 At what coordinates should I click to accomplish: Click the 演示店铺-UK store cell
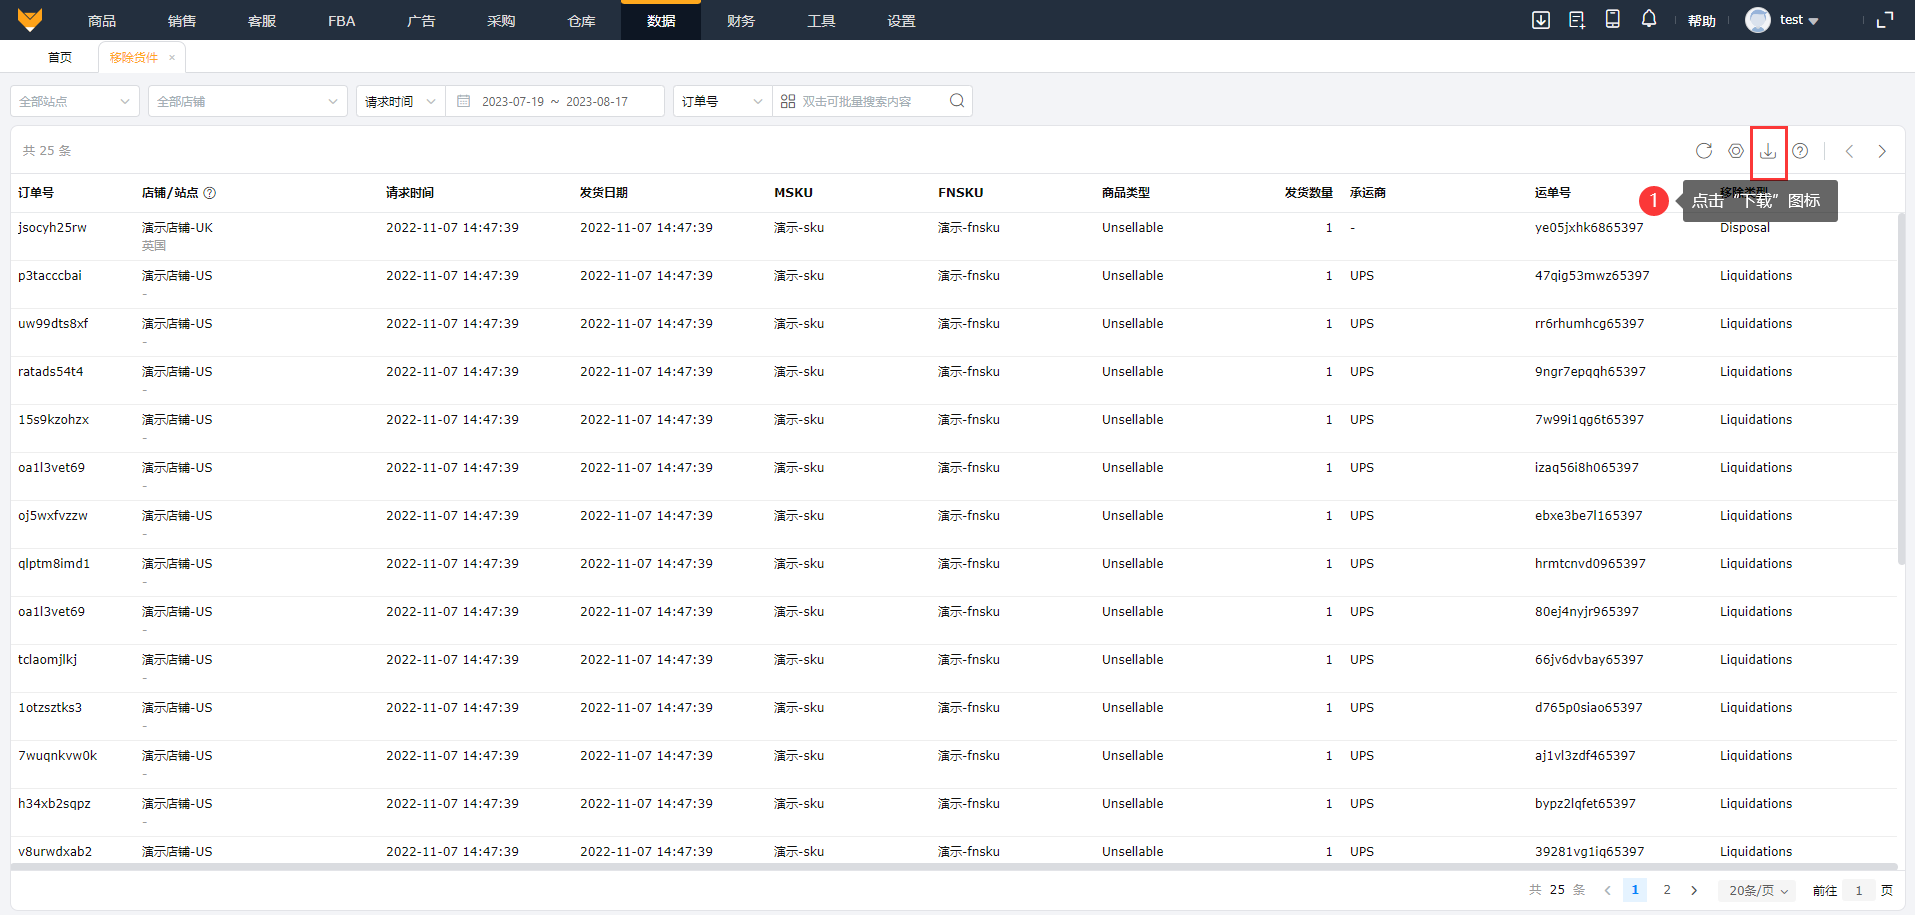point(177,228)
